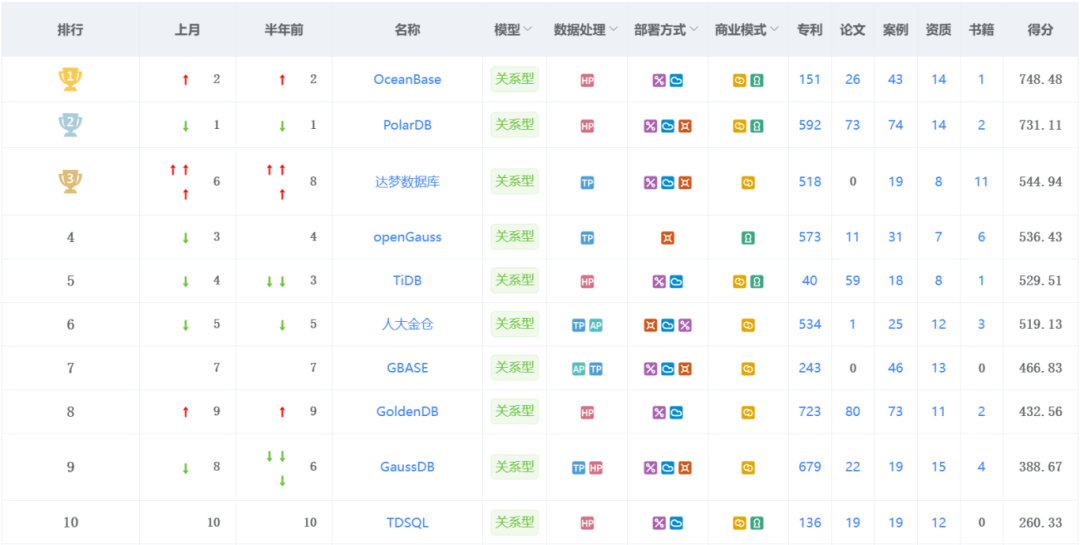Click the orange deployment icon in the 达梦数据库 row
This screenshot has width=1080, height=545.
[685, 182]
